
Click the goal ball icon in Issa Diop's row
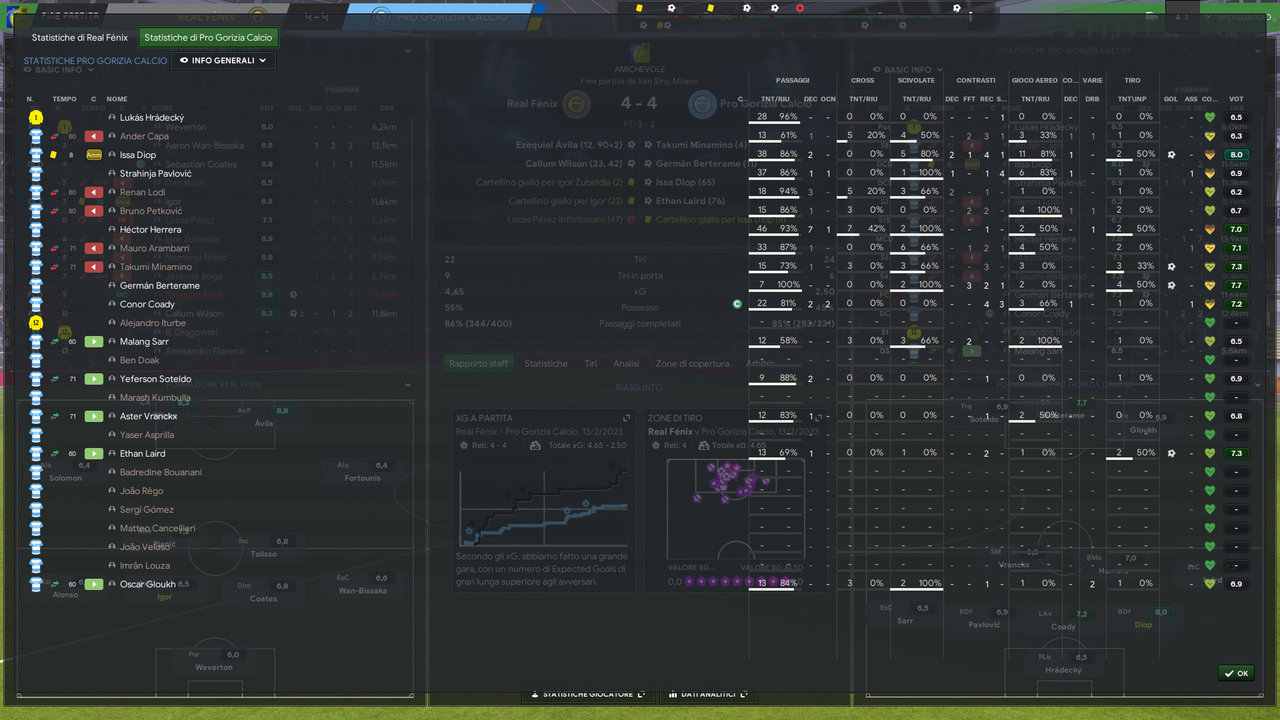1171,155
